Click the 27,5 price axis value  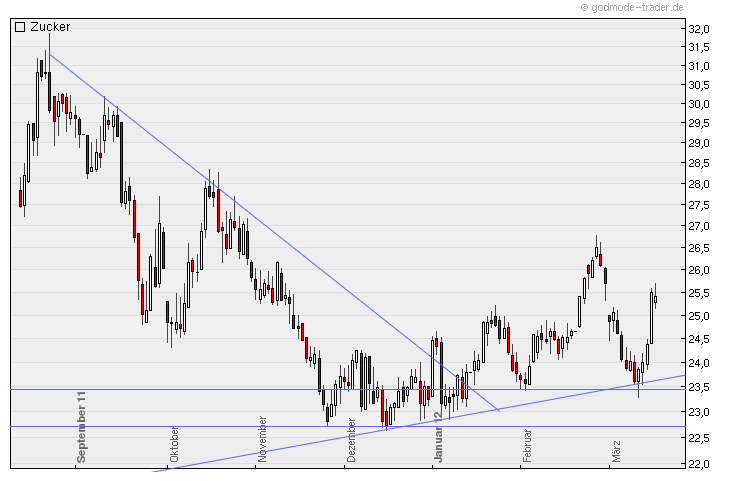[699, 205]
